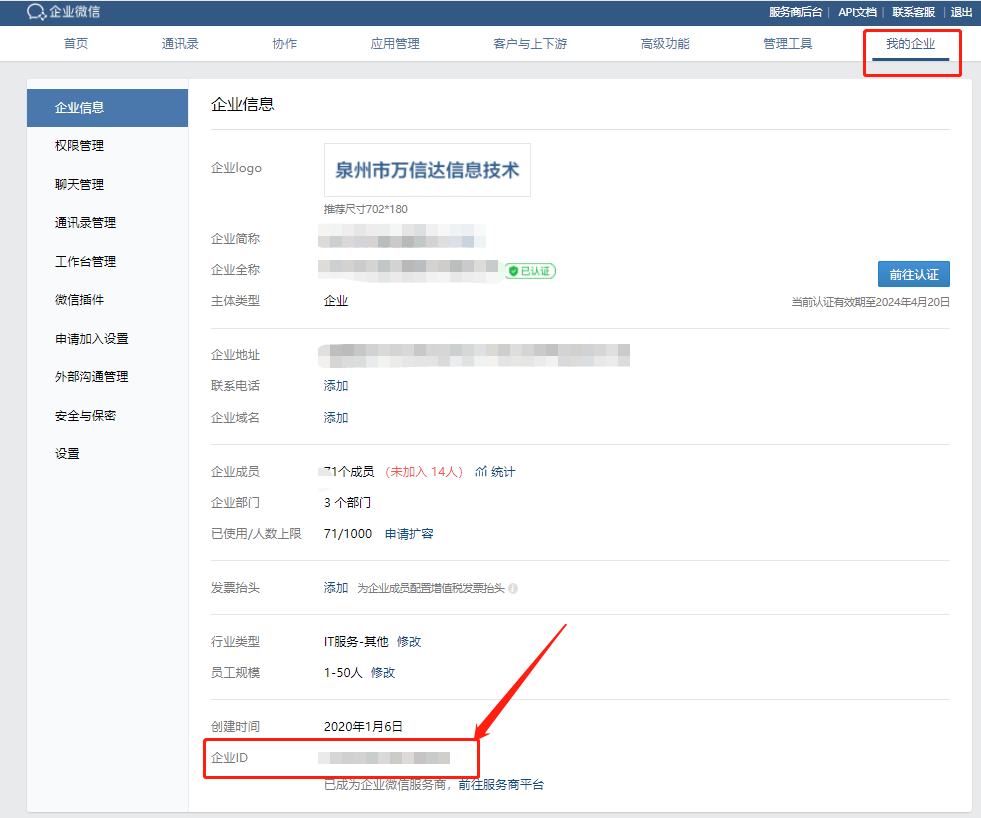This screenshot has height=818, width=981.
Task: Click the 已认证 verified badge
Action: click(530, 271)
